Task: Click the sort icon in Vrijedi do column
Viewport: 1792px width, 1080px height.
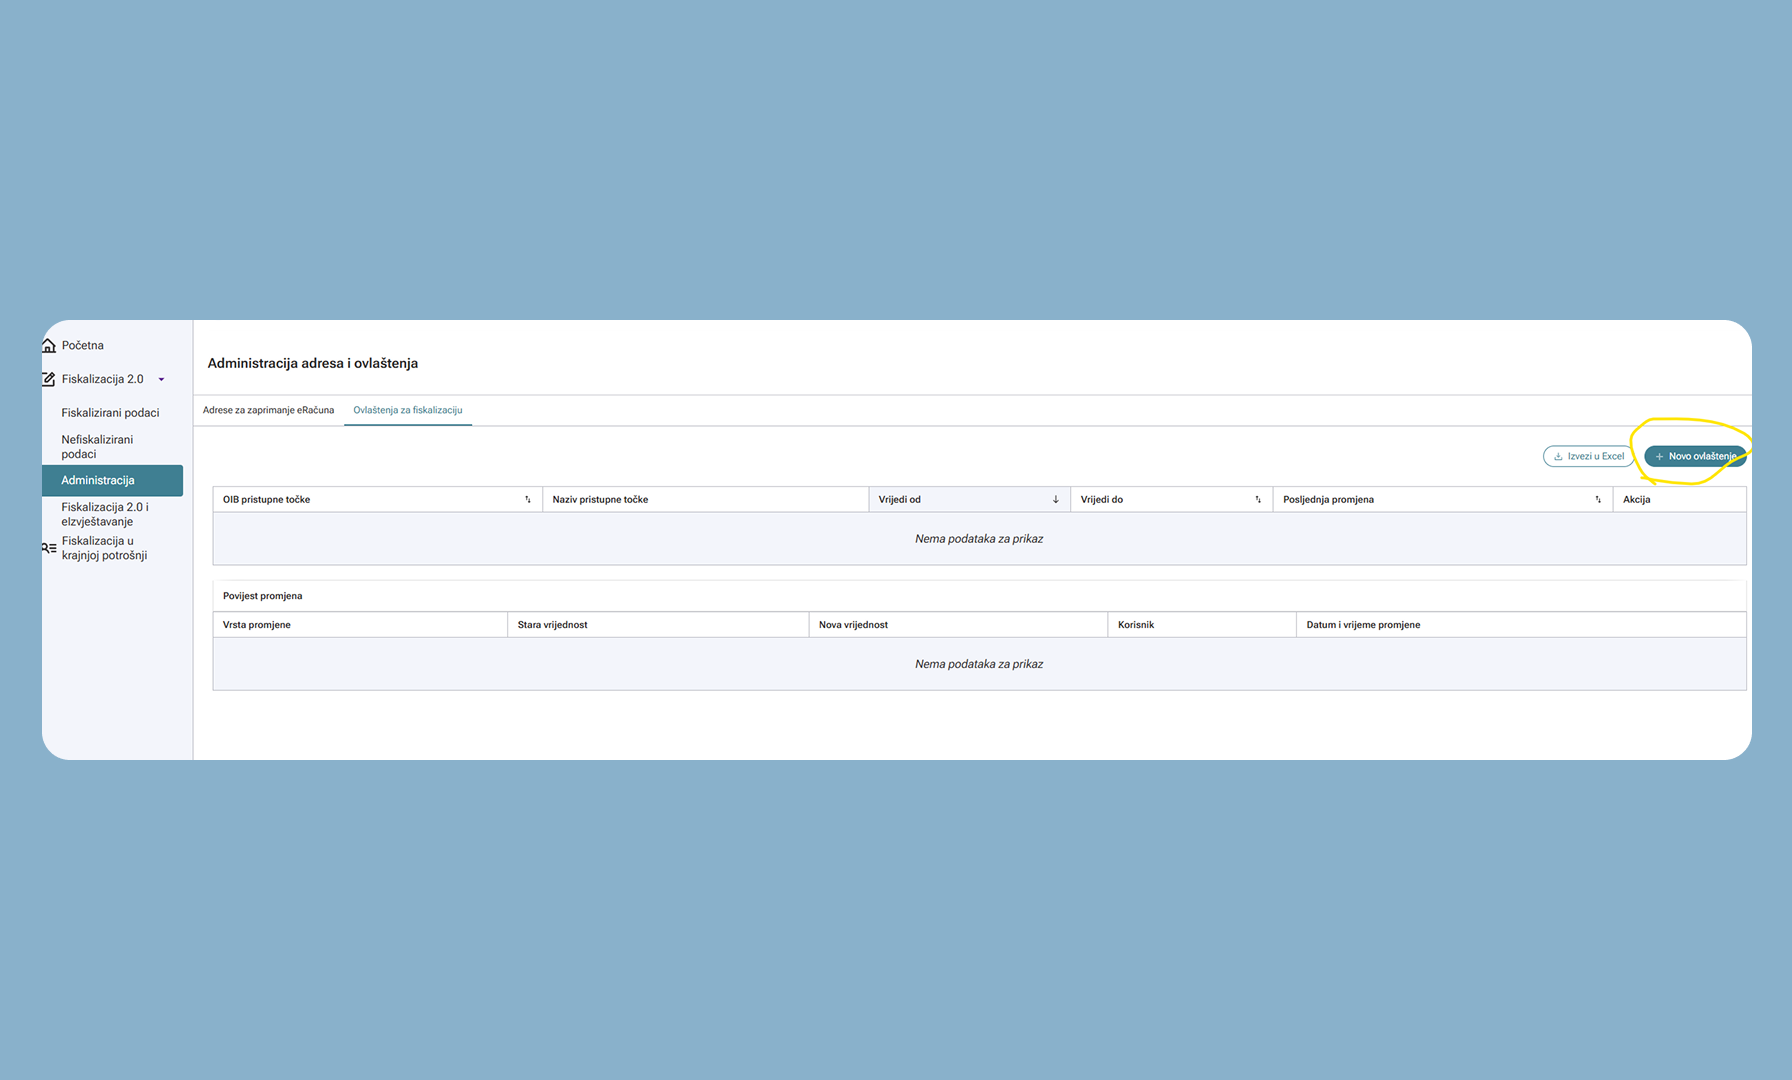Action: (x=1258, y=500)
